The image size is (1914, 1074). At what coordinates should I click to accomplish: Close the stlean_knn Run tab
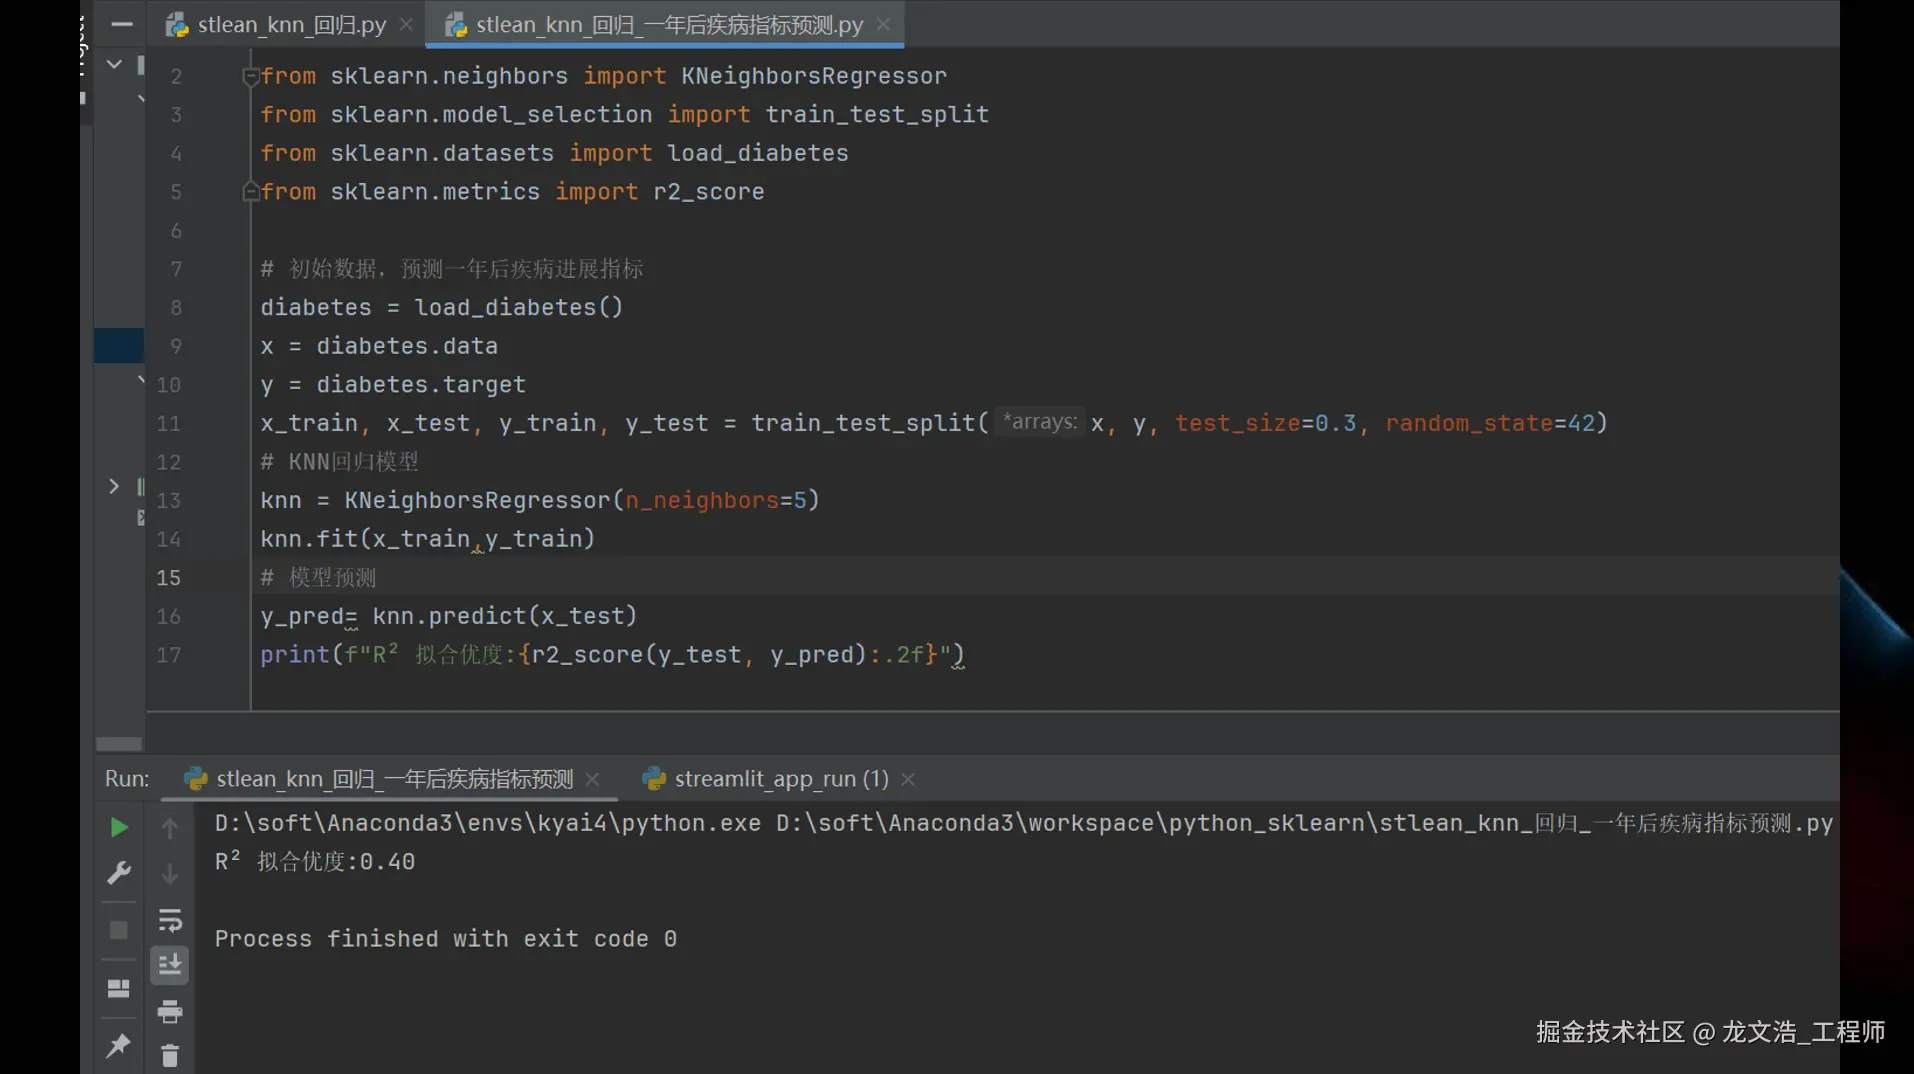coord(592,779)
